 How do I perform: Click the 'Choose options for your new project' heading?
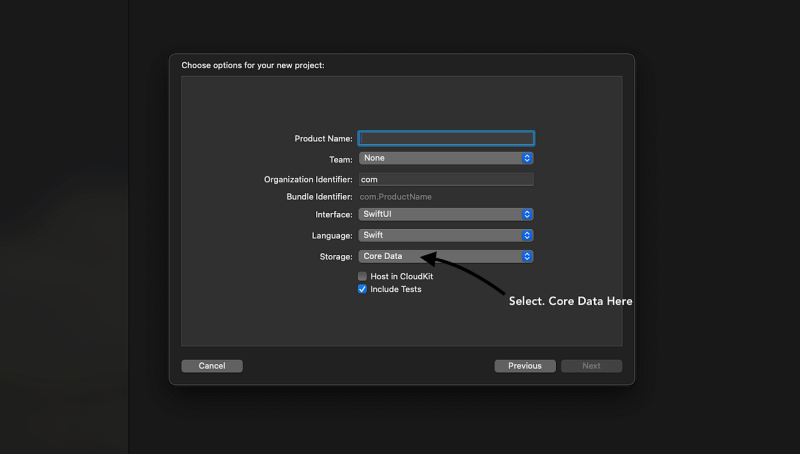(x=252, y=65)
